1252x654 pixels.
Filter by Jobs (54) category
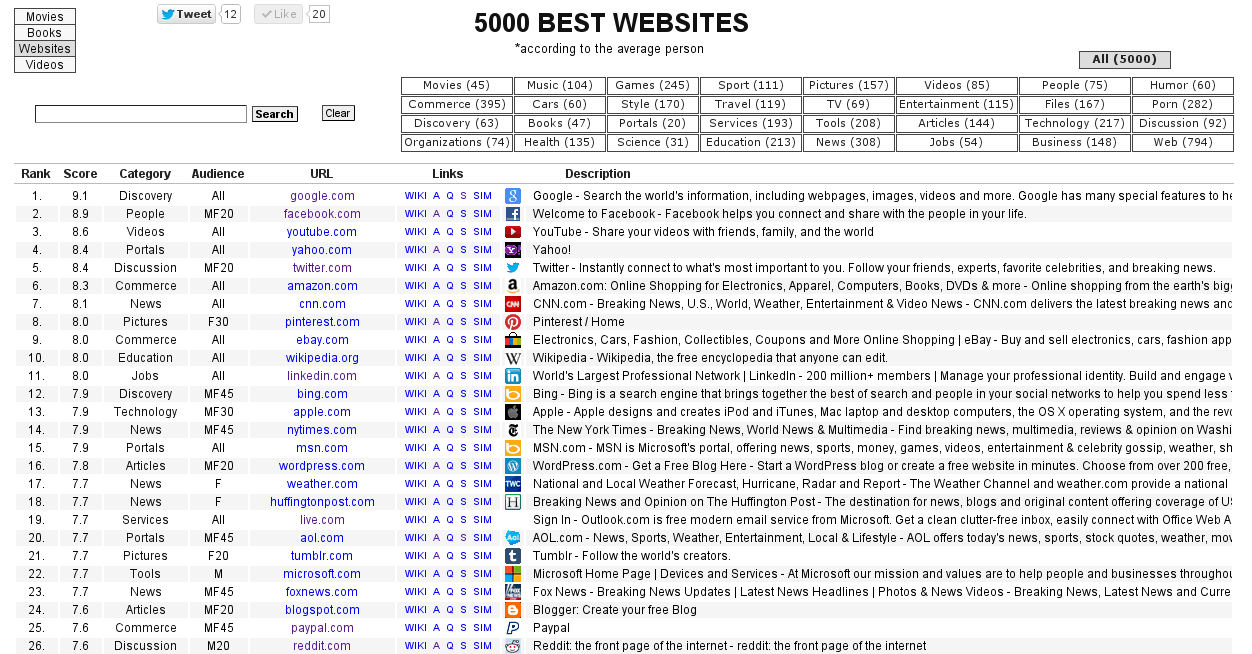[956, 143]
